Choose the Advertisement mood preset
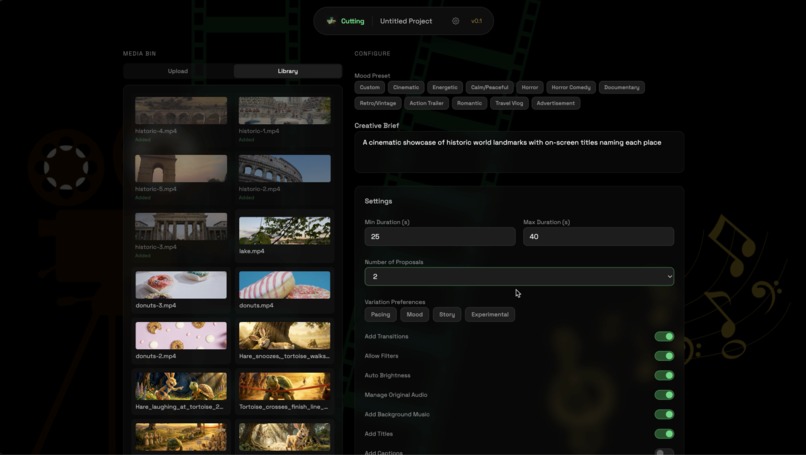 (x=556, y=103)
